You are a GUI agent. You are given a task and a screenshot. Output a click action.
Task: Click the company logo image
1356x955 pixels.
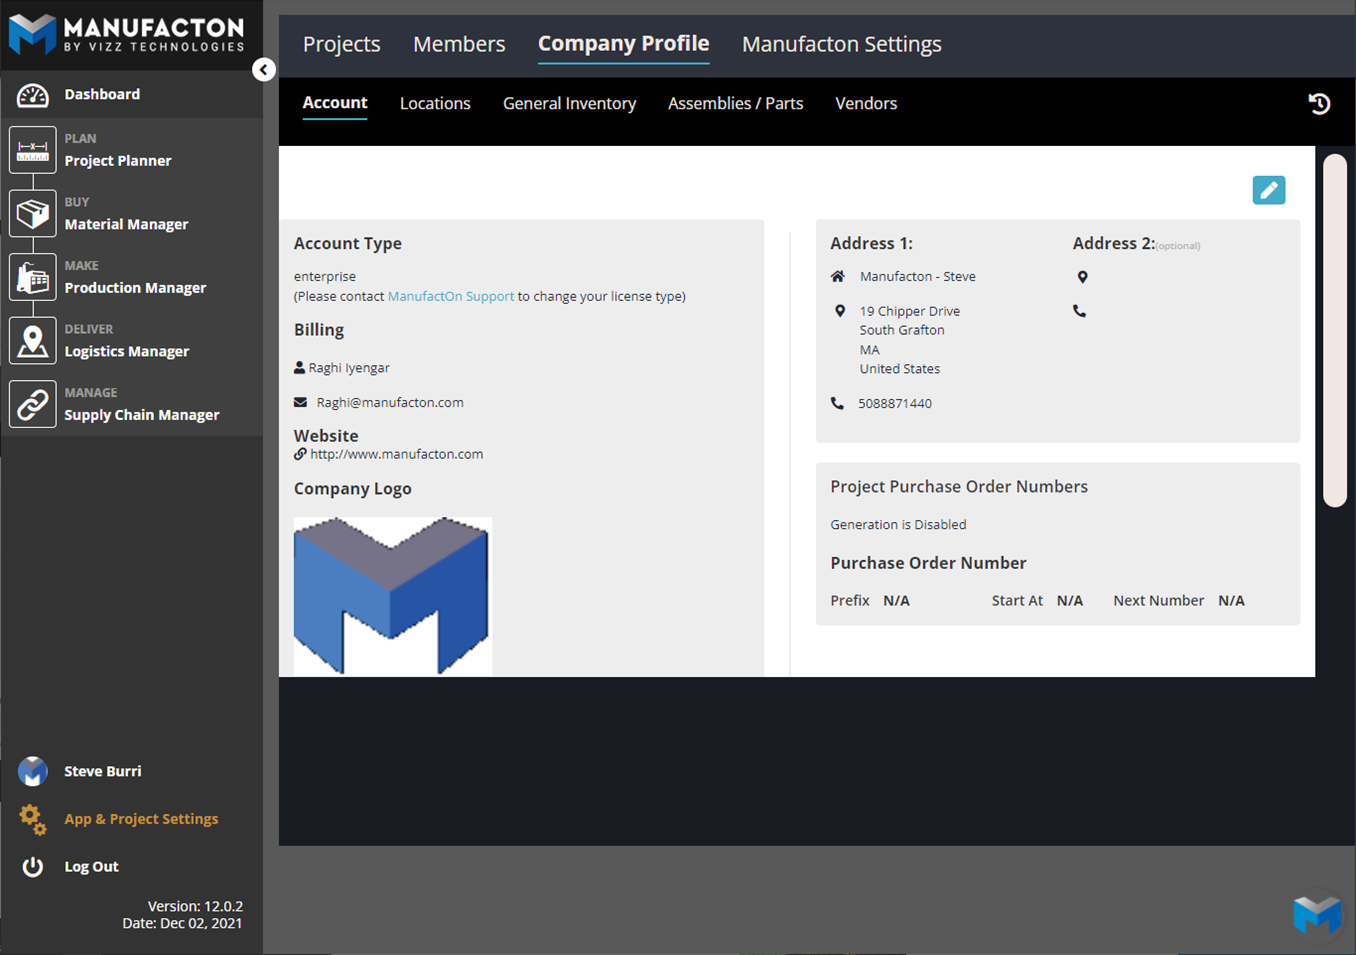click(x=392, y=596)
